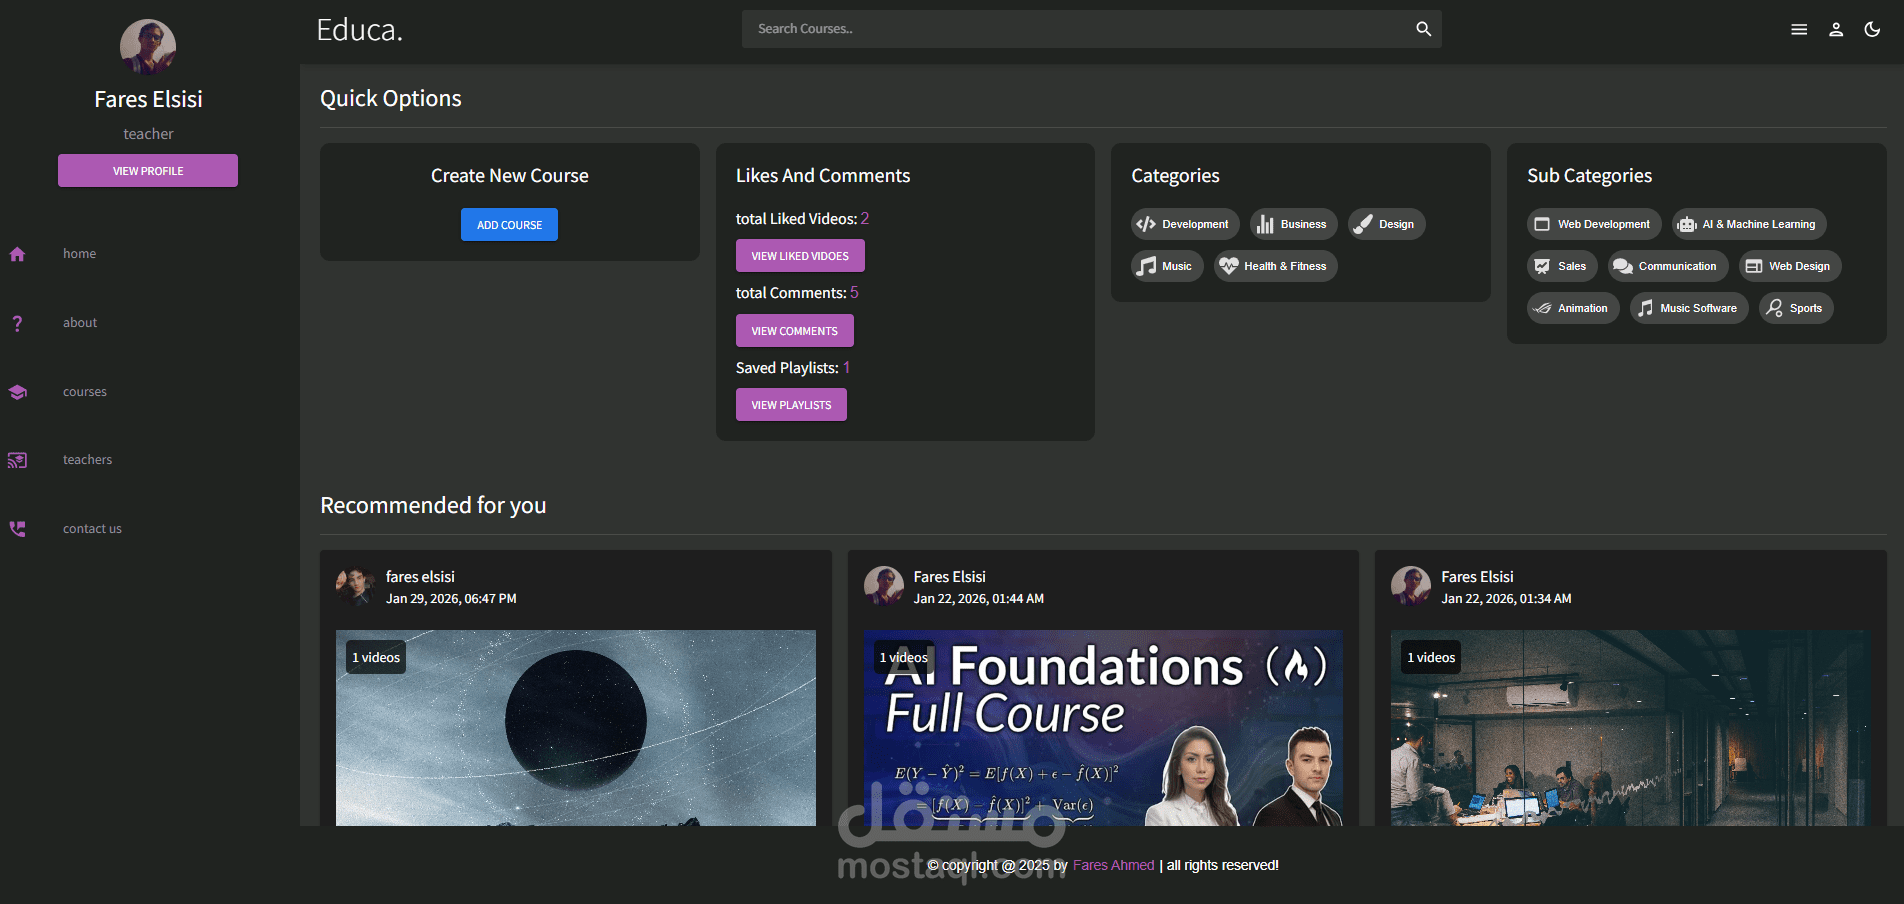Screen dimensions: 1904x904
Task: Click the home icon in sidebar
Action: [x=17, y=254]
